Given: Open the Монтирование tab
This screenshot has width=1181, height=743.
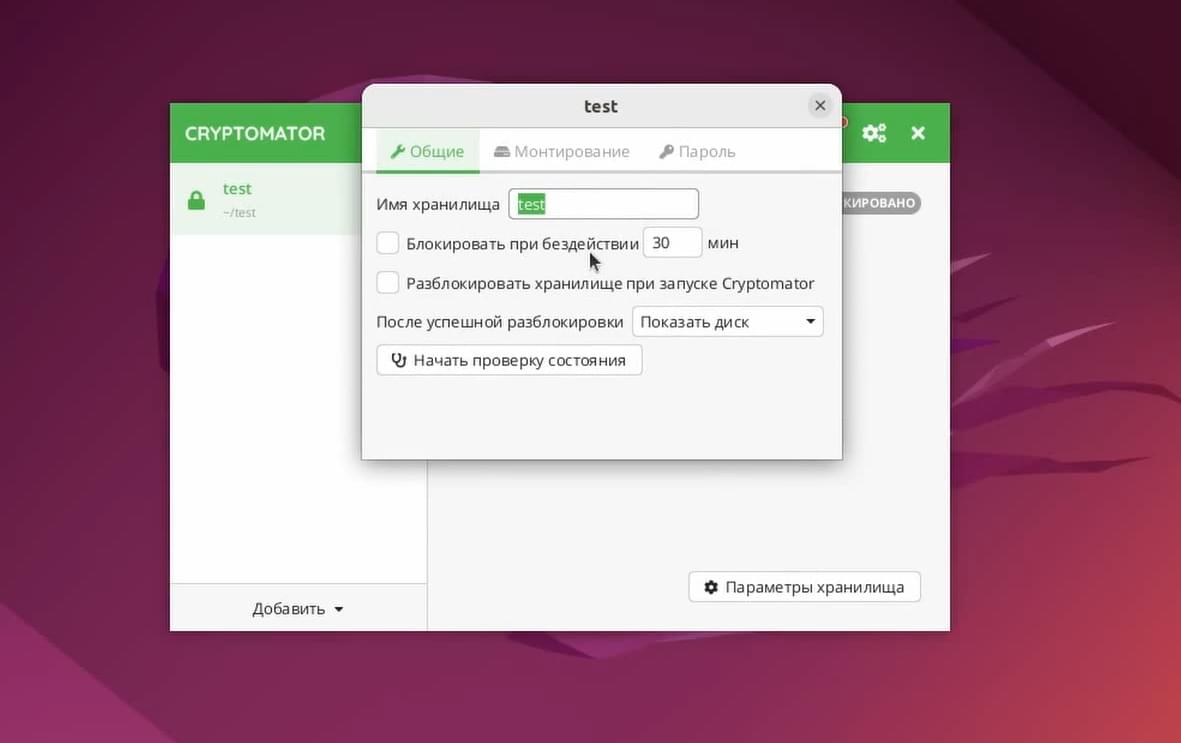Looking at the screenshot, I should (x=562, y=151).
